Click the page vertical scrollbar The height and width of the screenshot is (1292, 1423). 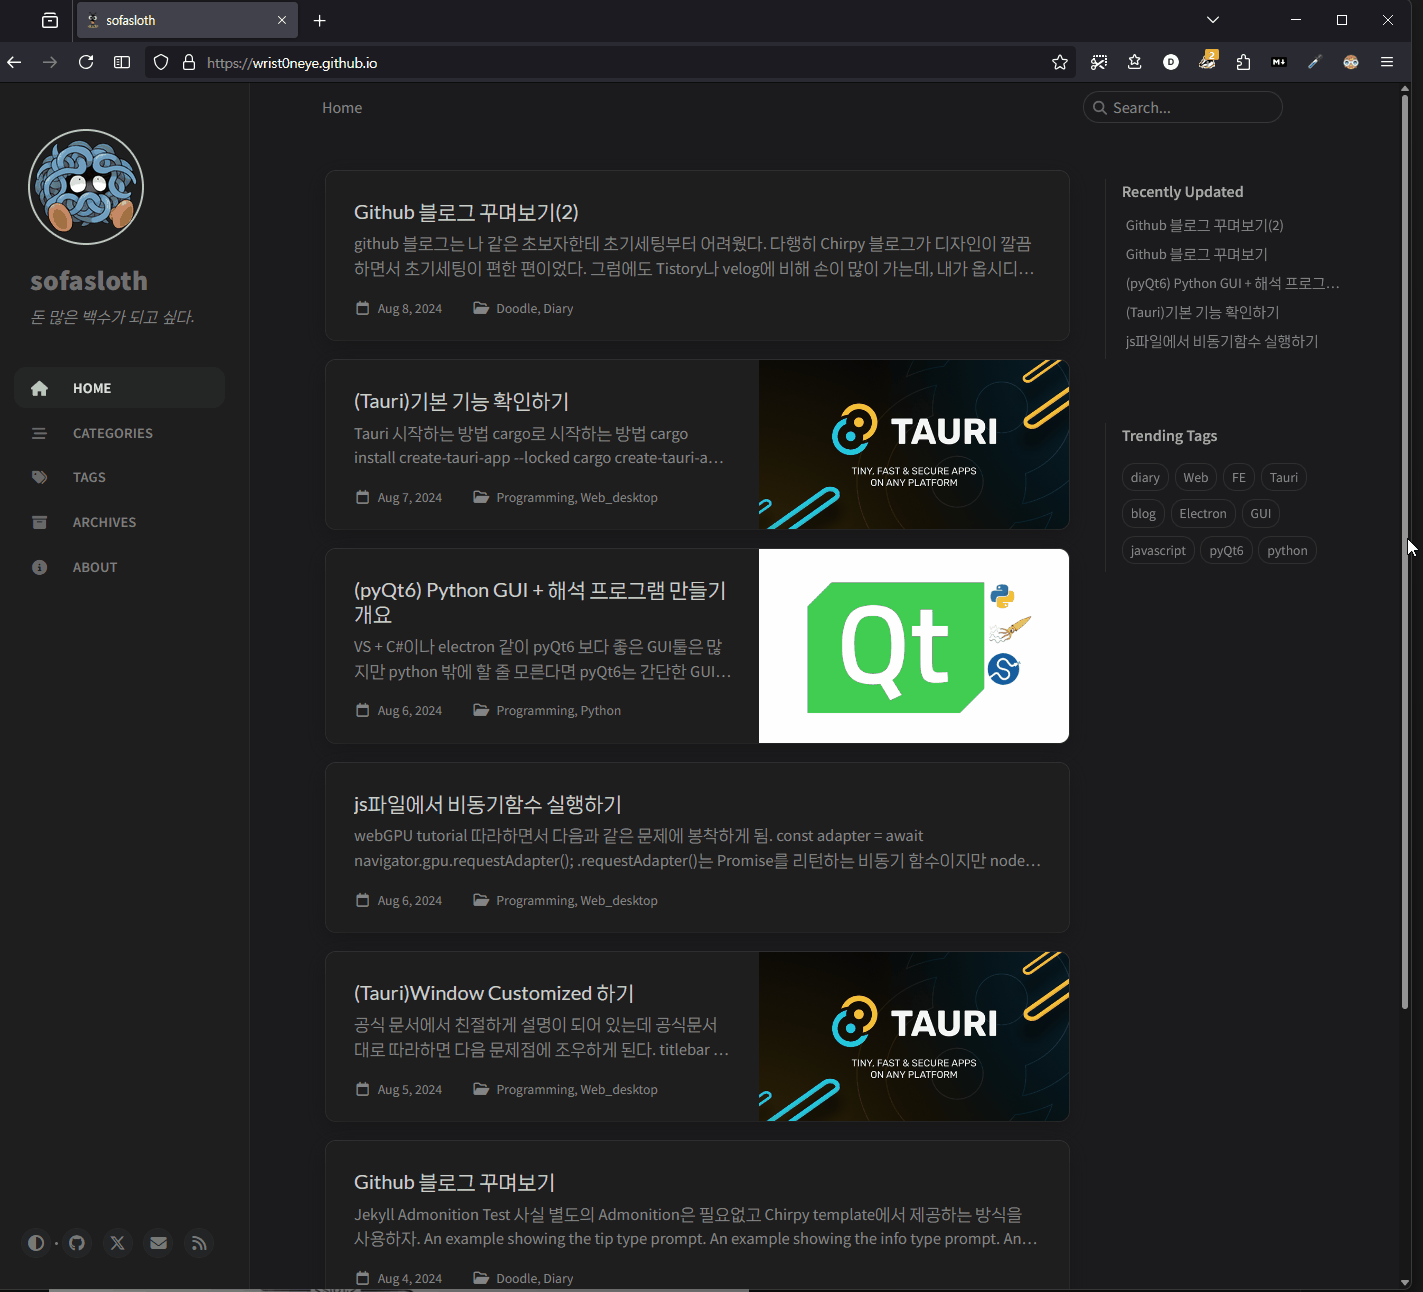tap(1405, 551)
